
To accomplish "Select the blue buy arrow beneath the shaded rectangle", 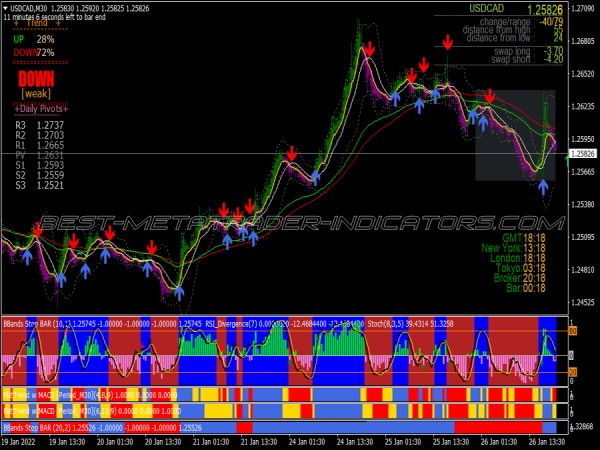I will tap(543, 188).
